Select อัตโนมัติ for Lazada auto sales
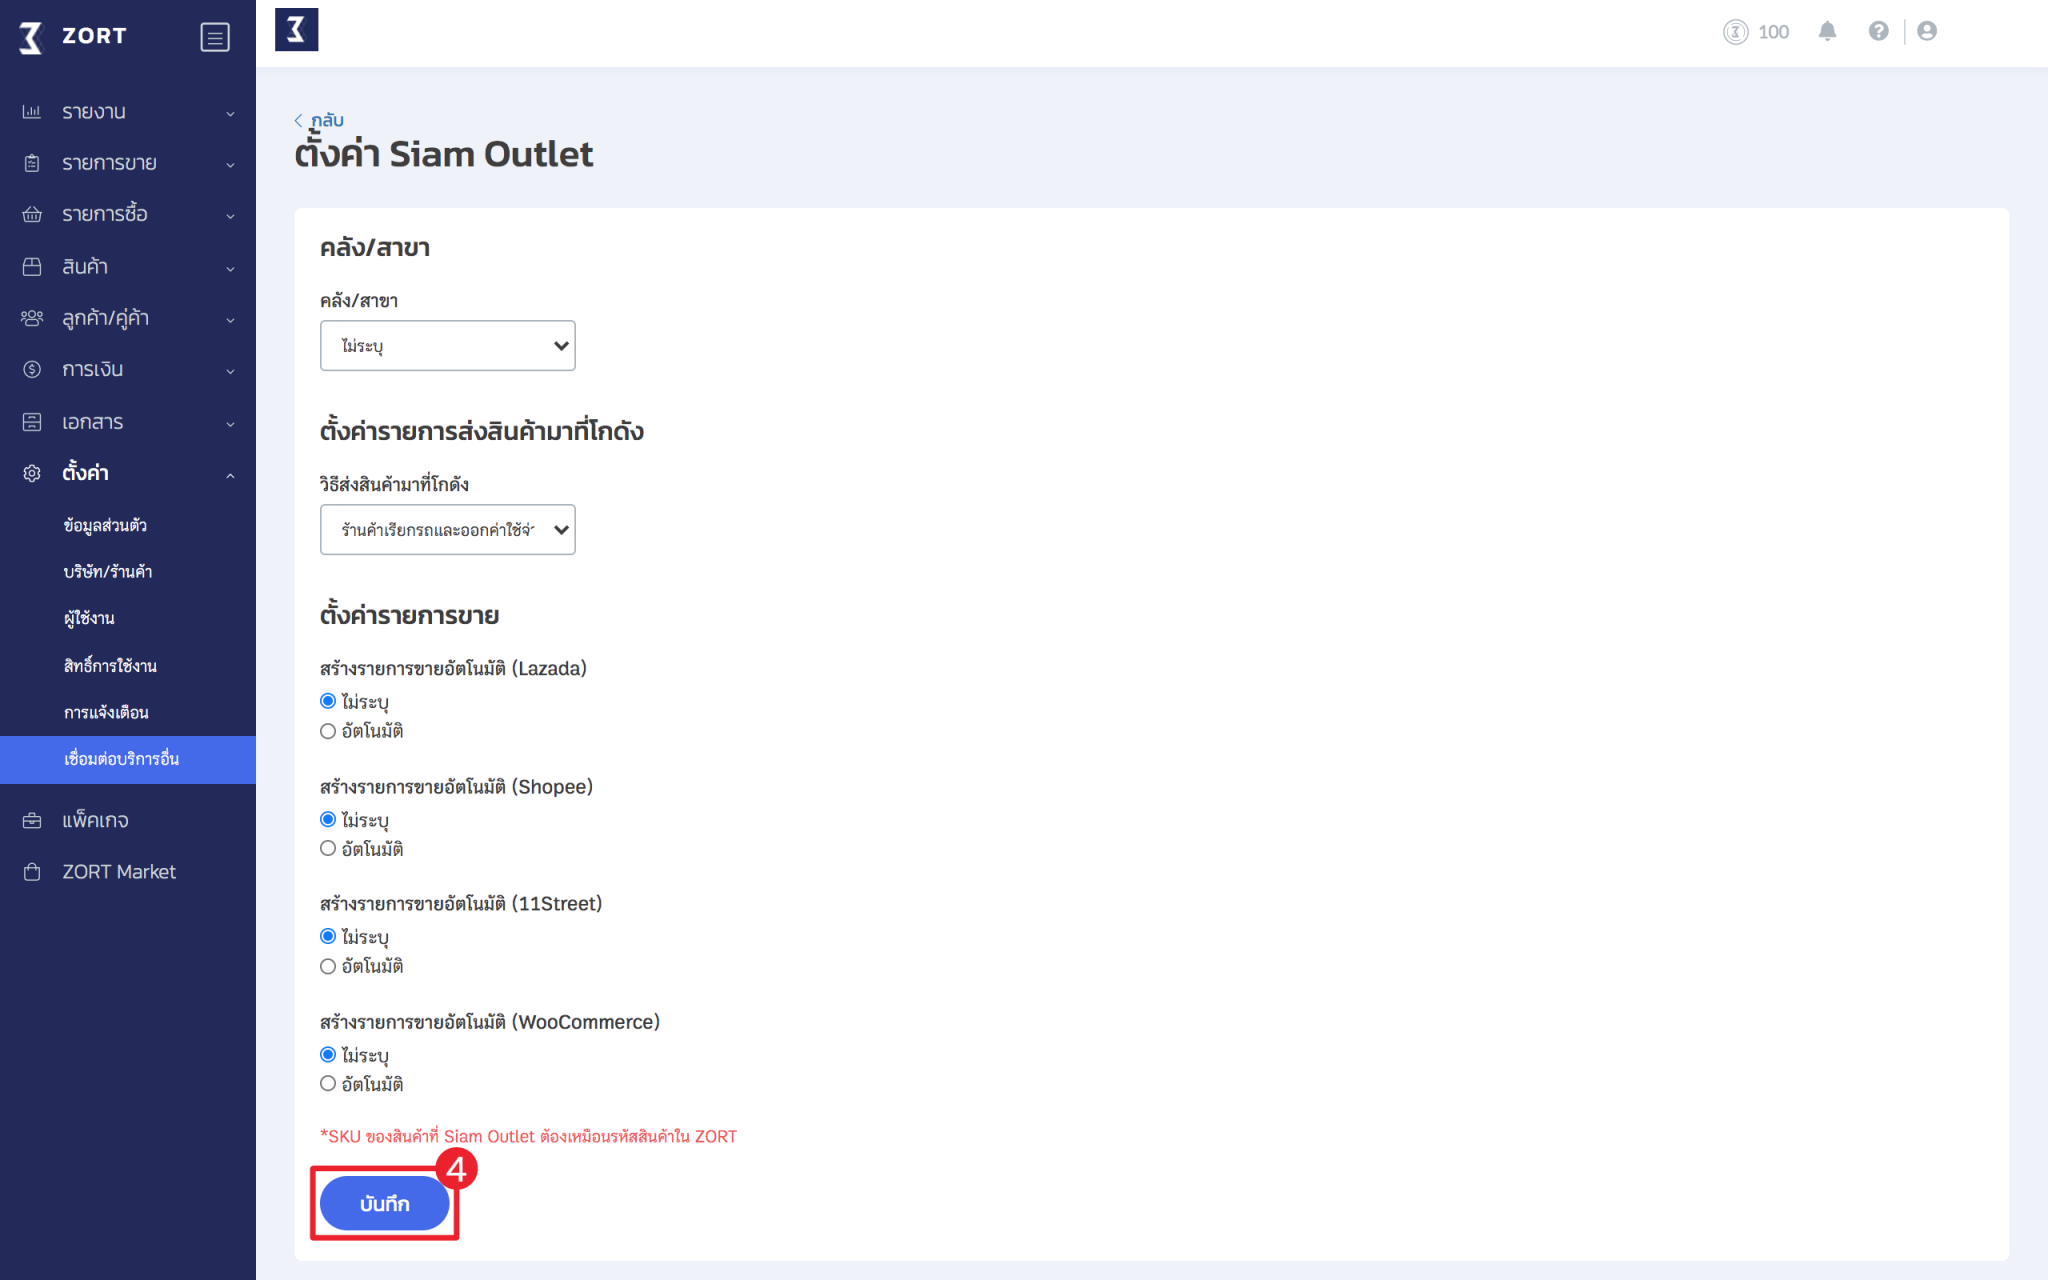2048x1280 pixels. point(328,731)
